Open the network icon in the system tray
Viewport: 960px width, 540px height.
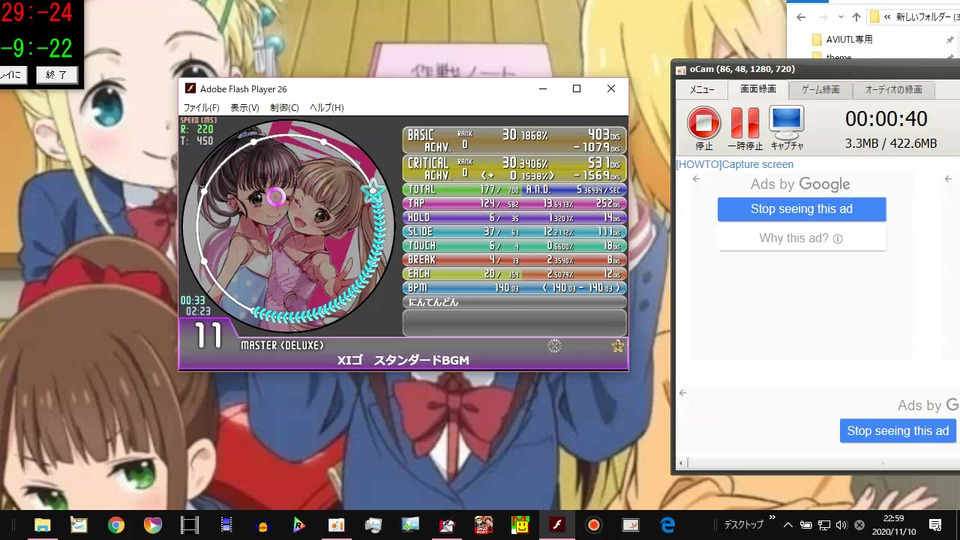(824, 525)
